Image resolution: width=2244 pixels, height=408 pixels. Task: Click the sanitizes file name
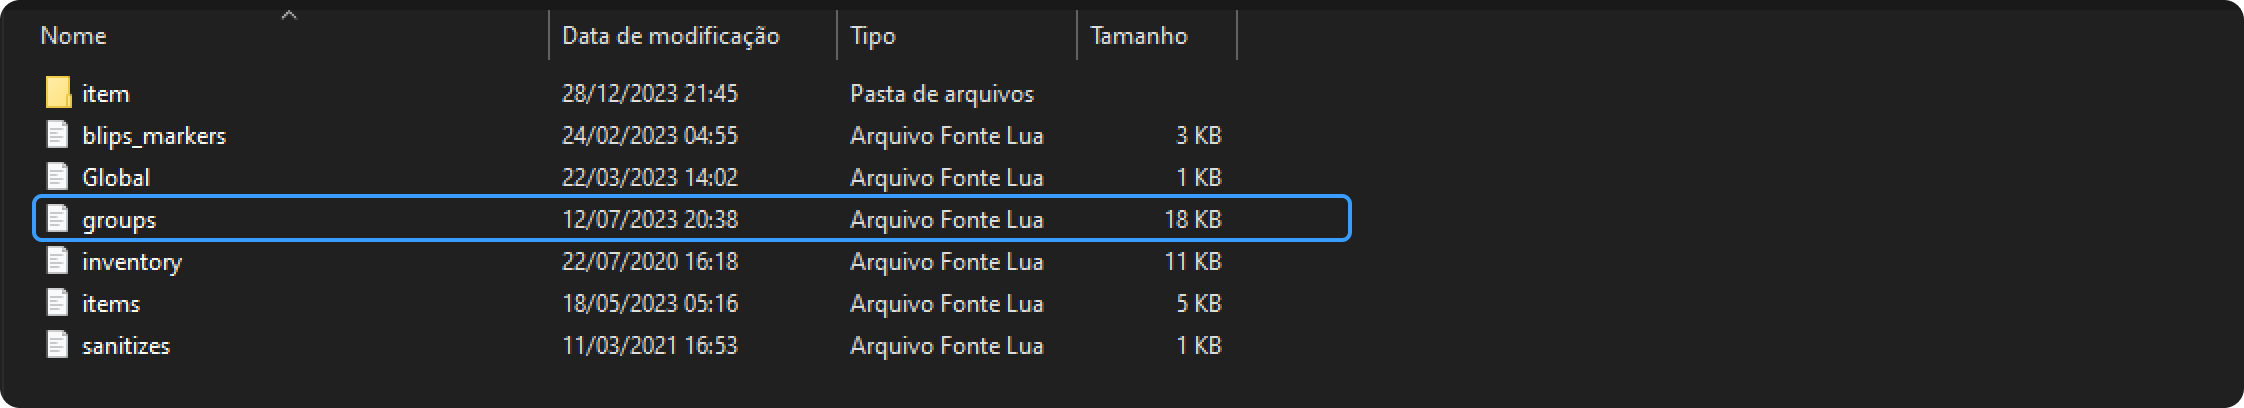(126, 345)
